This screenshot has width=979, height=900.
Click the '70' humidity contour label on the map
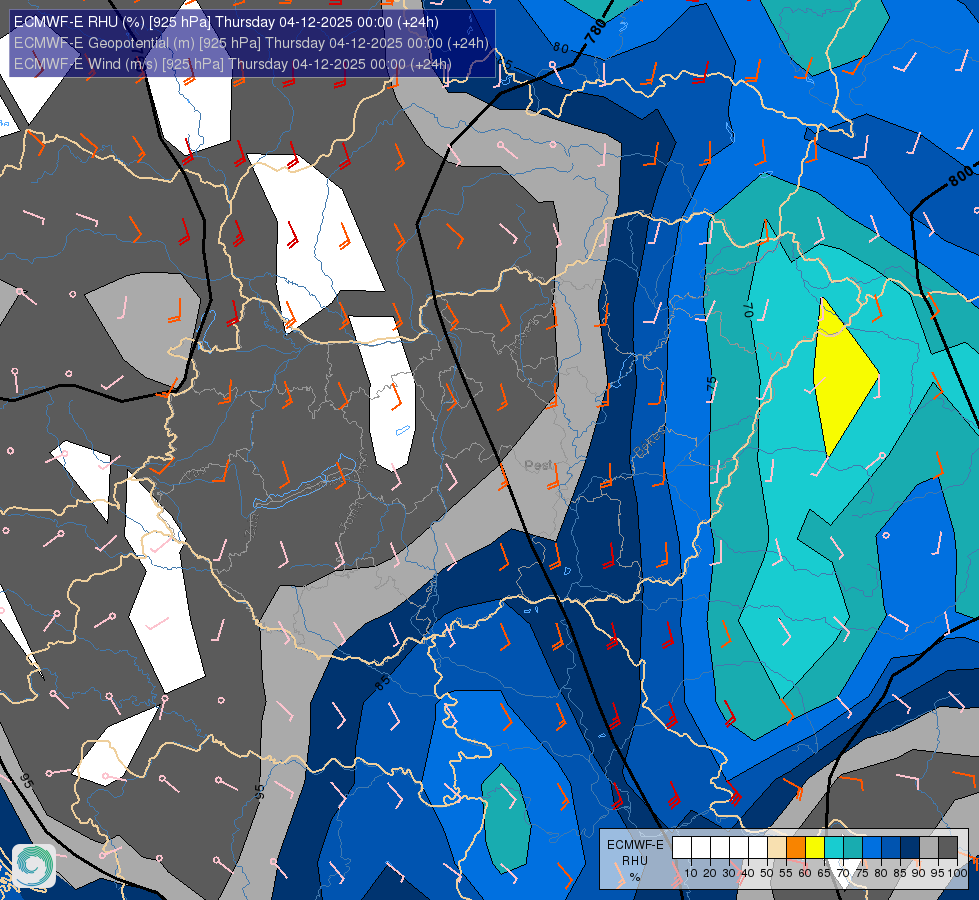[748, 309]
